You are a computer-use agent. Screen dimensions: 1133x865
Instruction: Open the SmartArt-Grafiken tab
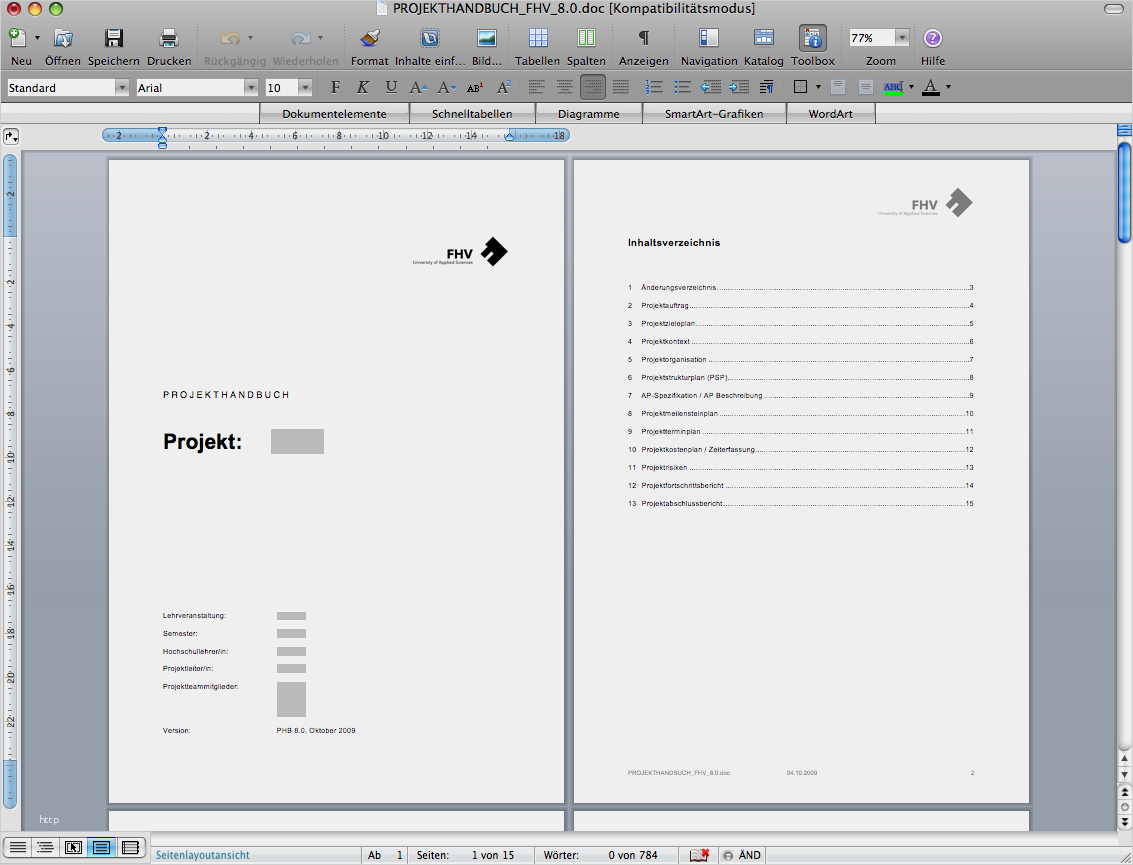[x=714, y=113]
